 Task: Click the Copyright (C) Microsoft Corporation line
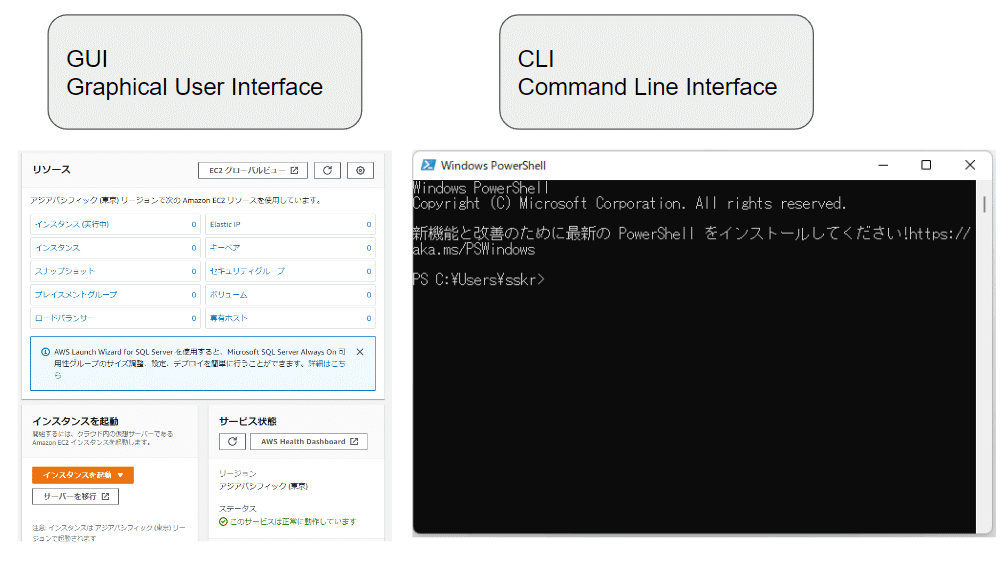629,204
